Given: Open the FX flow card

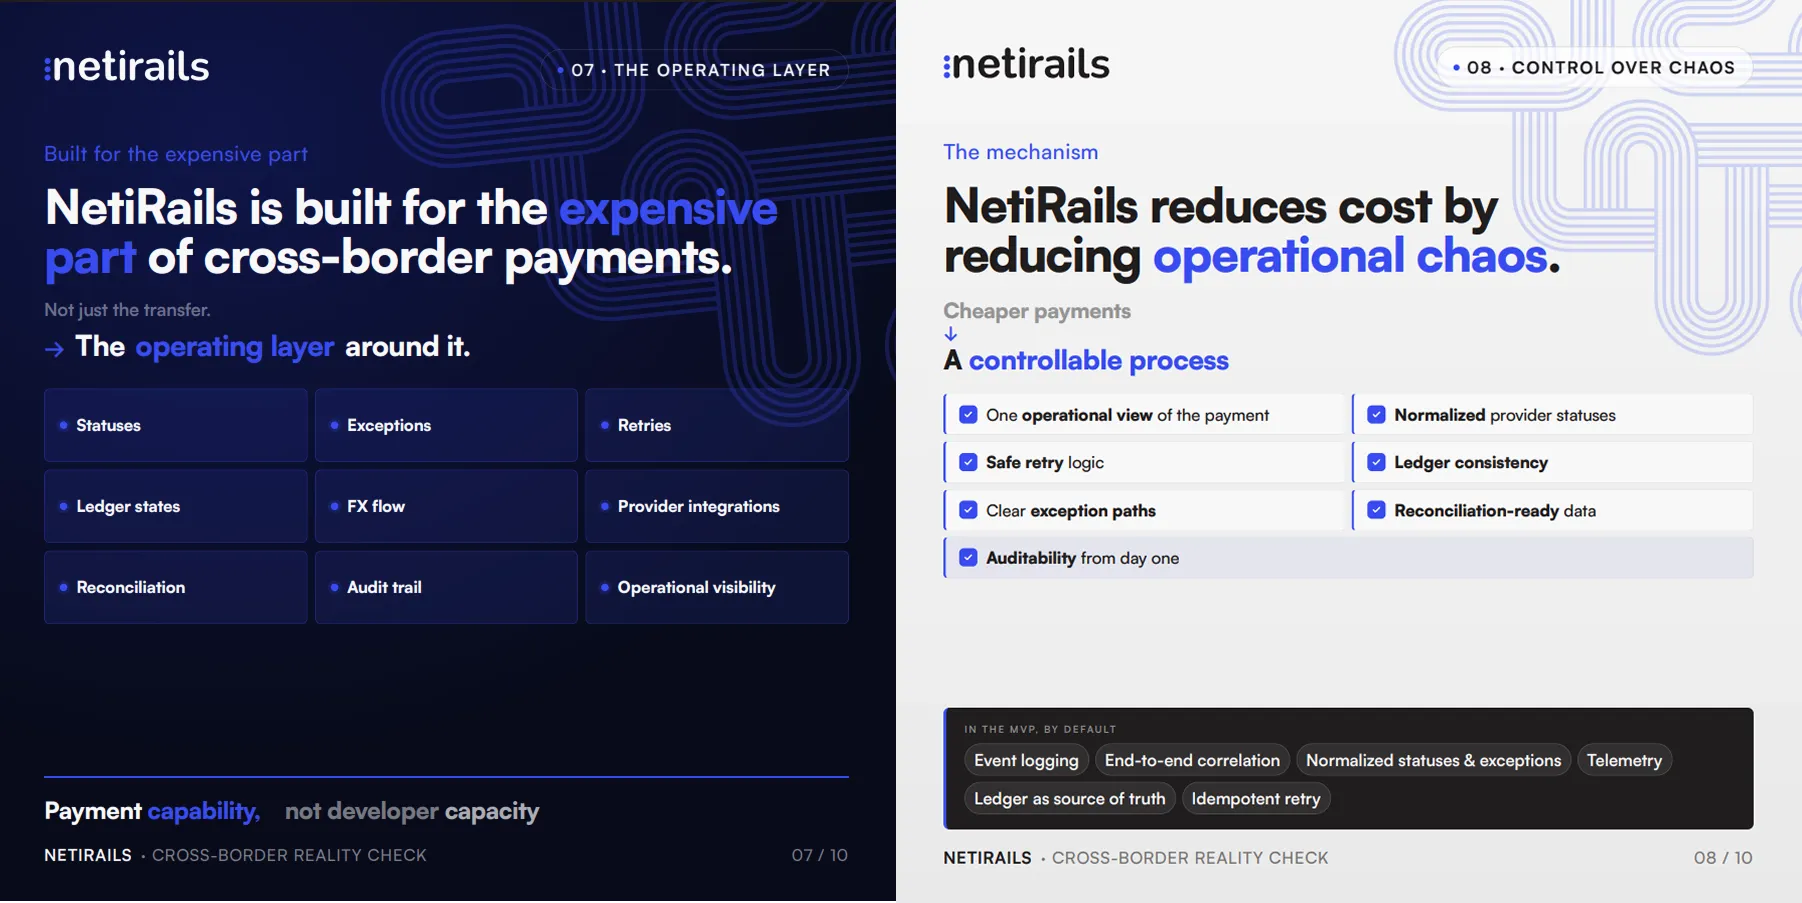Looking at the screenshot, I should coord(446,506).
